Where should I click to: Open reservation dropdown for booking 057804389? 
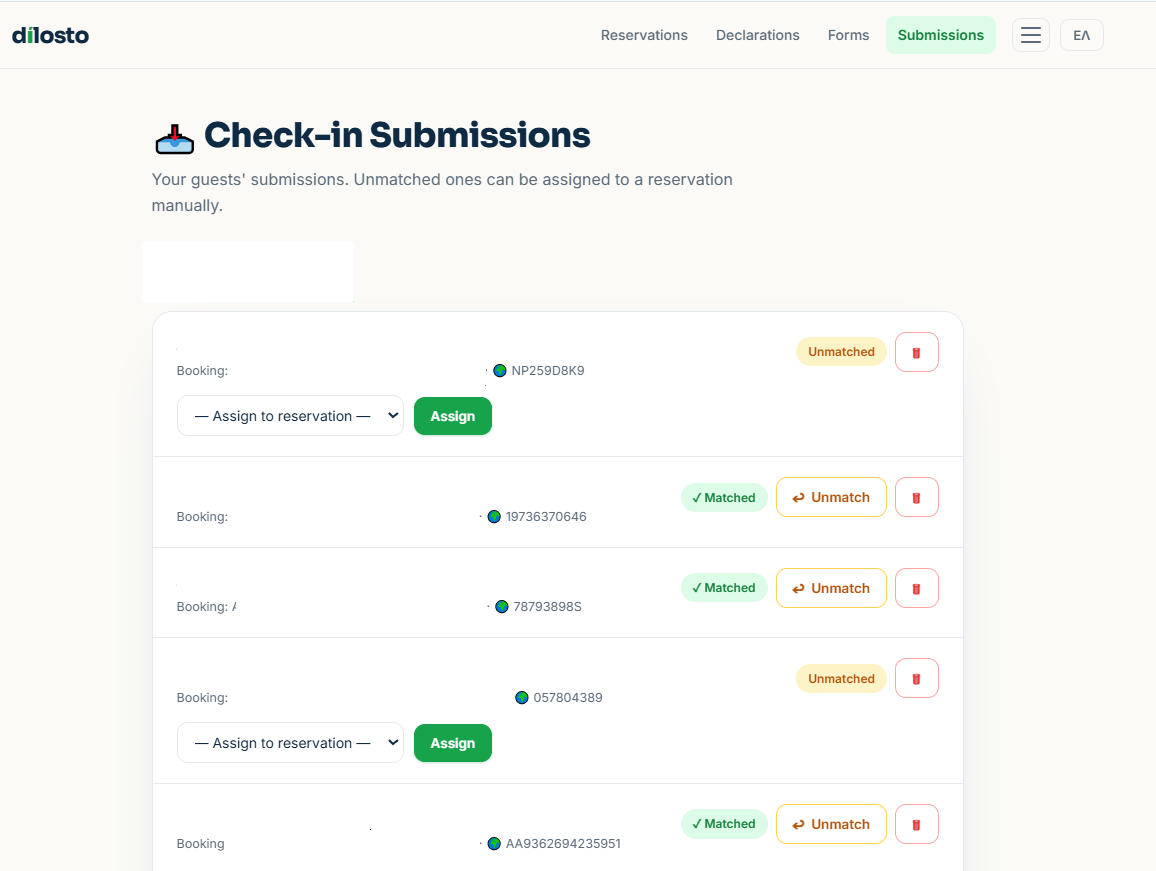290,743
